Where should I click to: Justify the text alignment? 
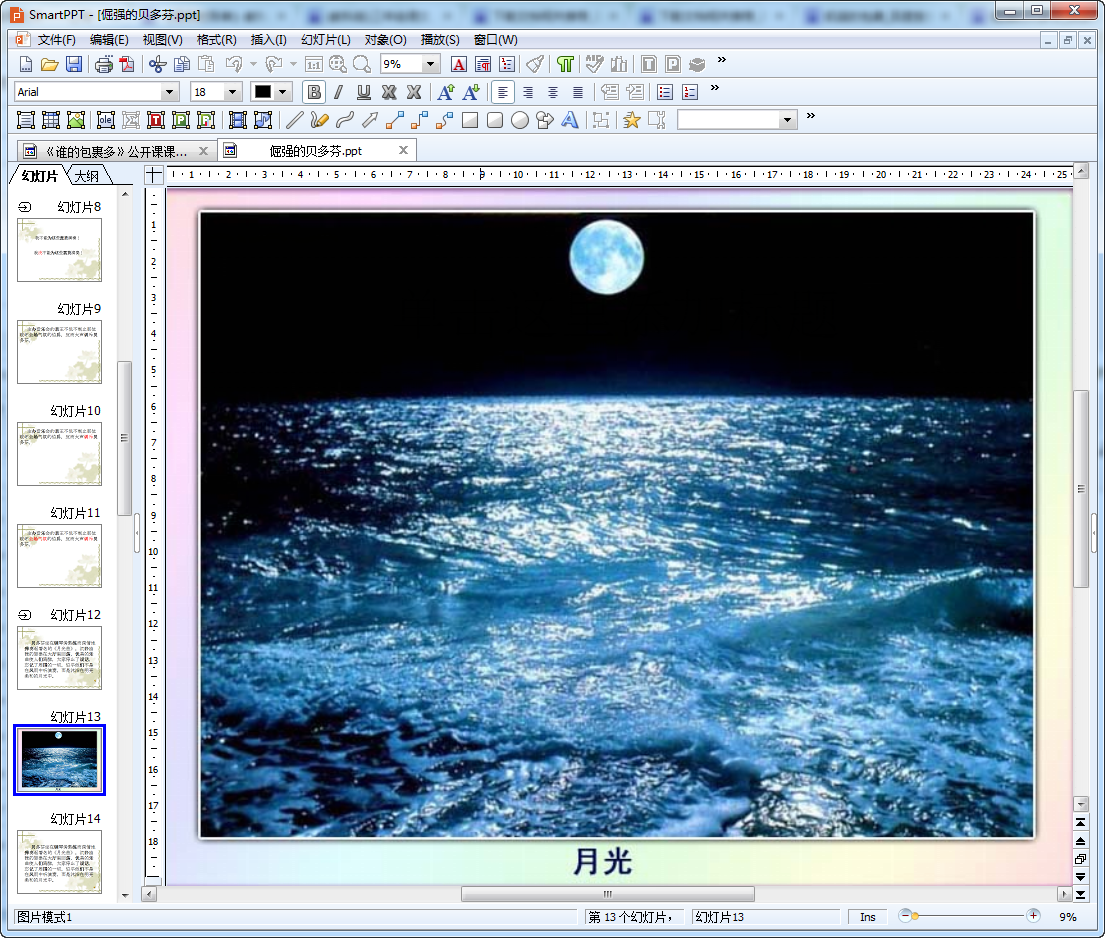tap(578, 92)
